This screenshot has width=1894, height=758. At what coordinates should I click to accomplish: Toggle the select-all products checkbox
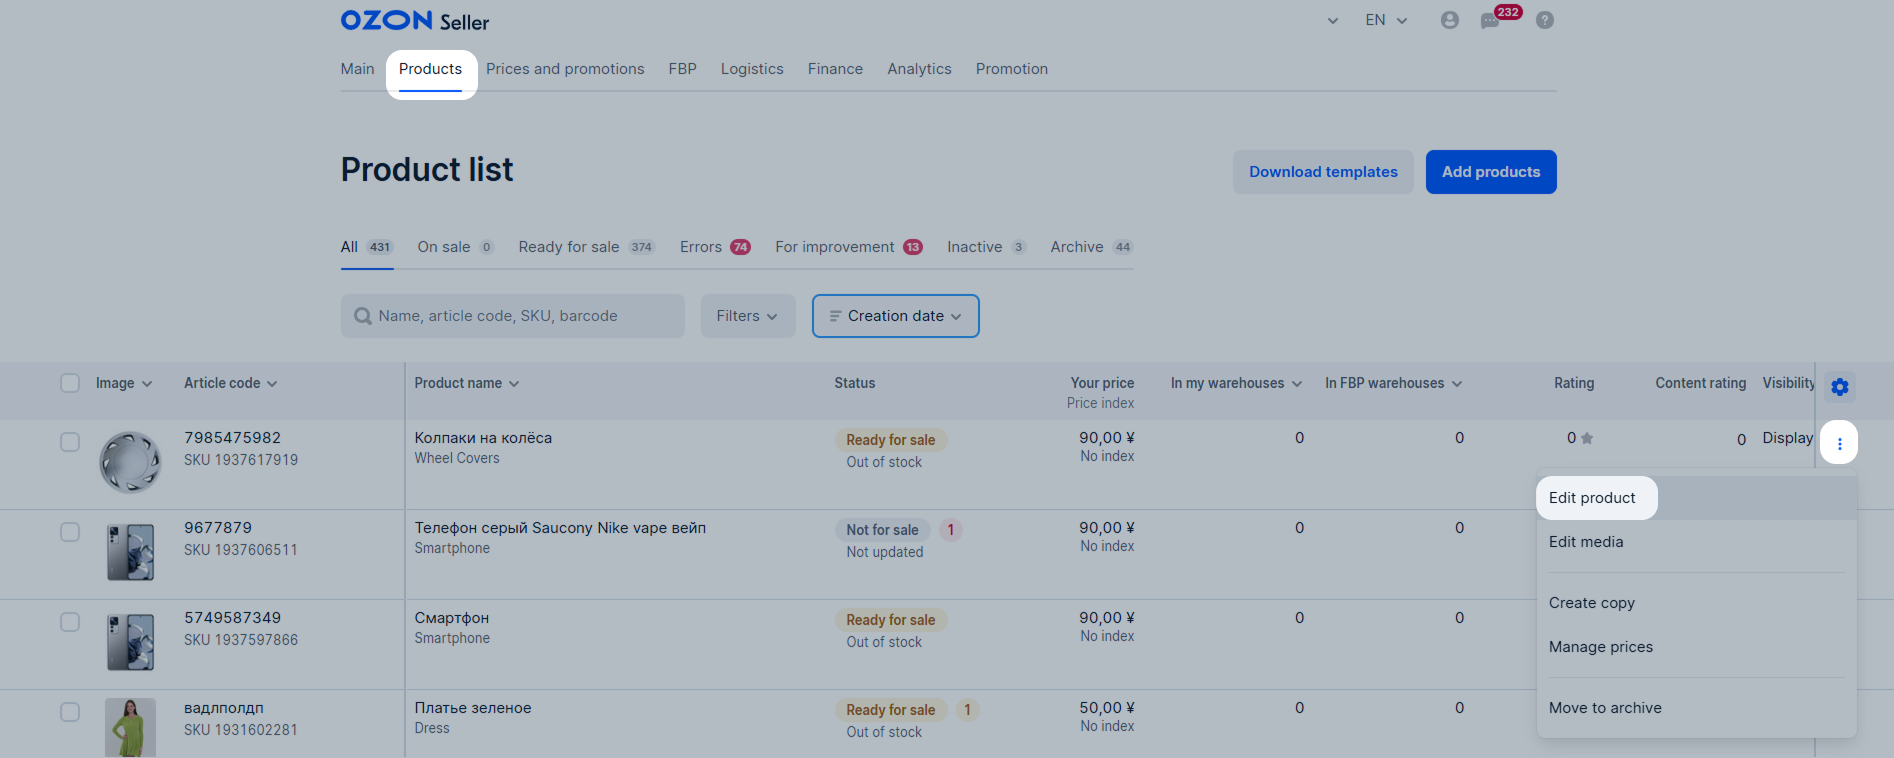coord(70,383)
